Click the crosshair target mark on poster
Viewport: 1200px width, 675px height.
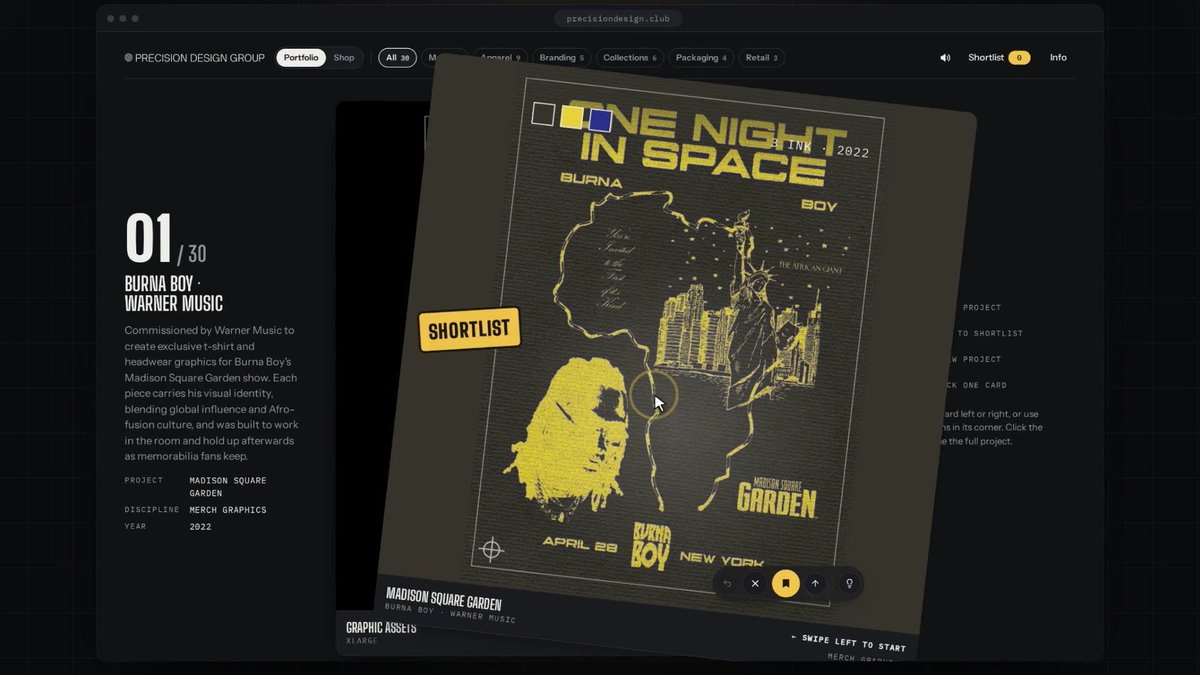click(491, 548)
